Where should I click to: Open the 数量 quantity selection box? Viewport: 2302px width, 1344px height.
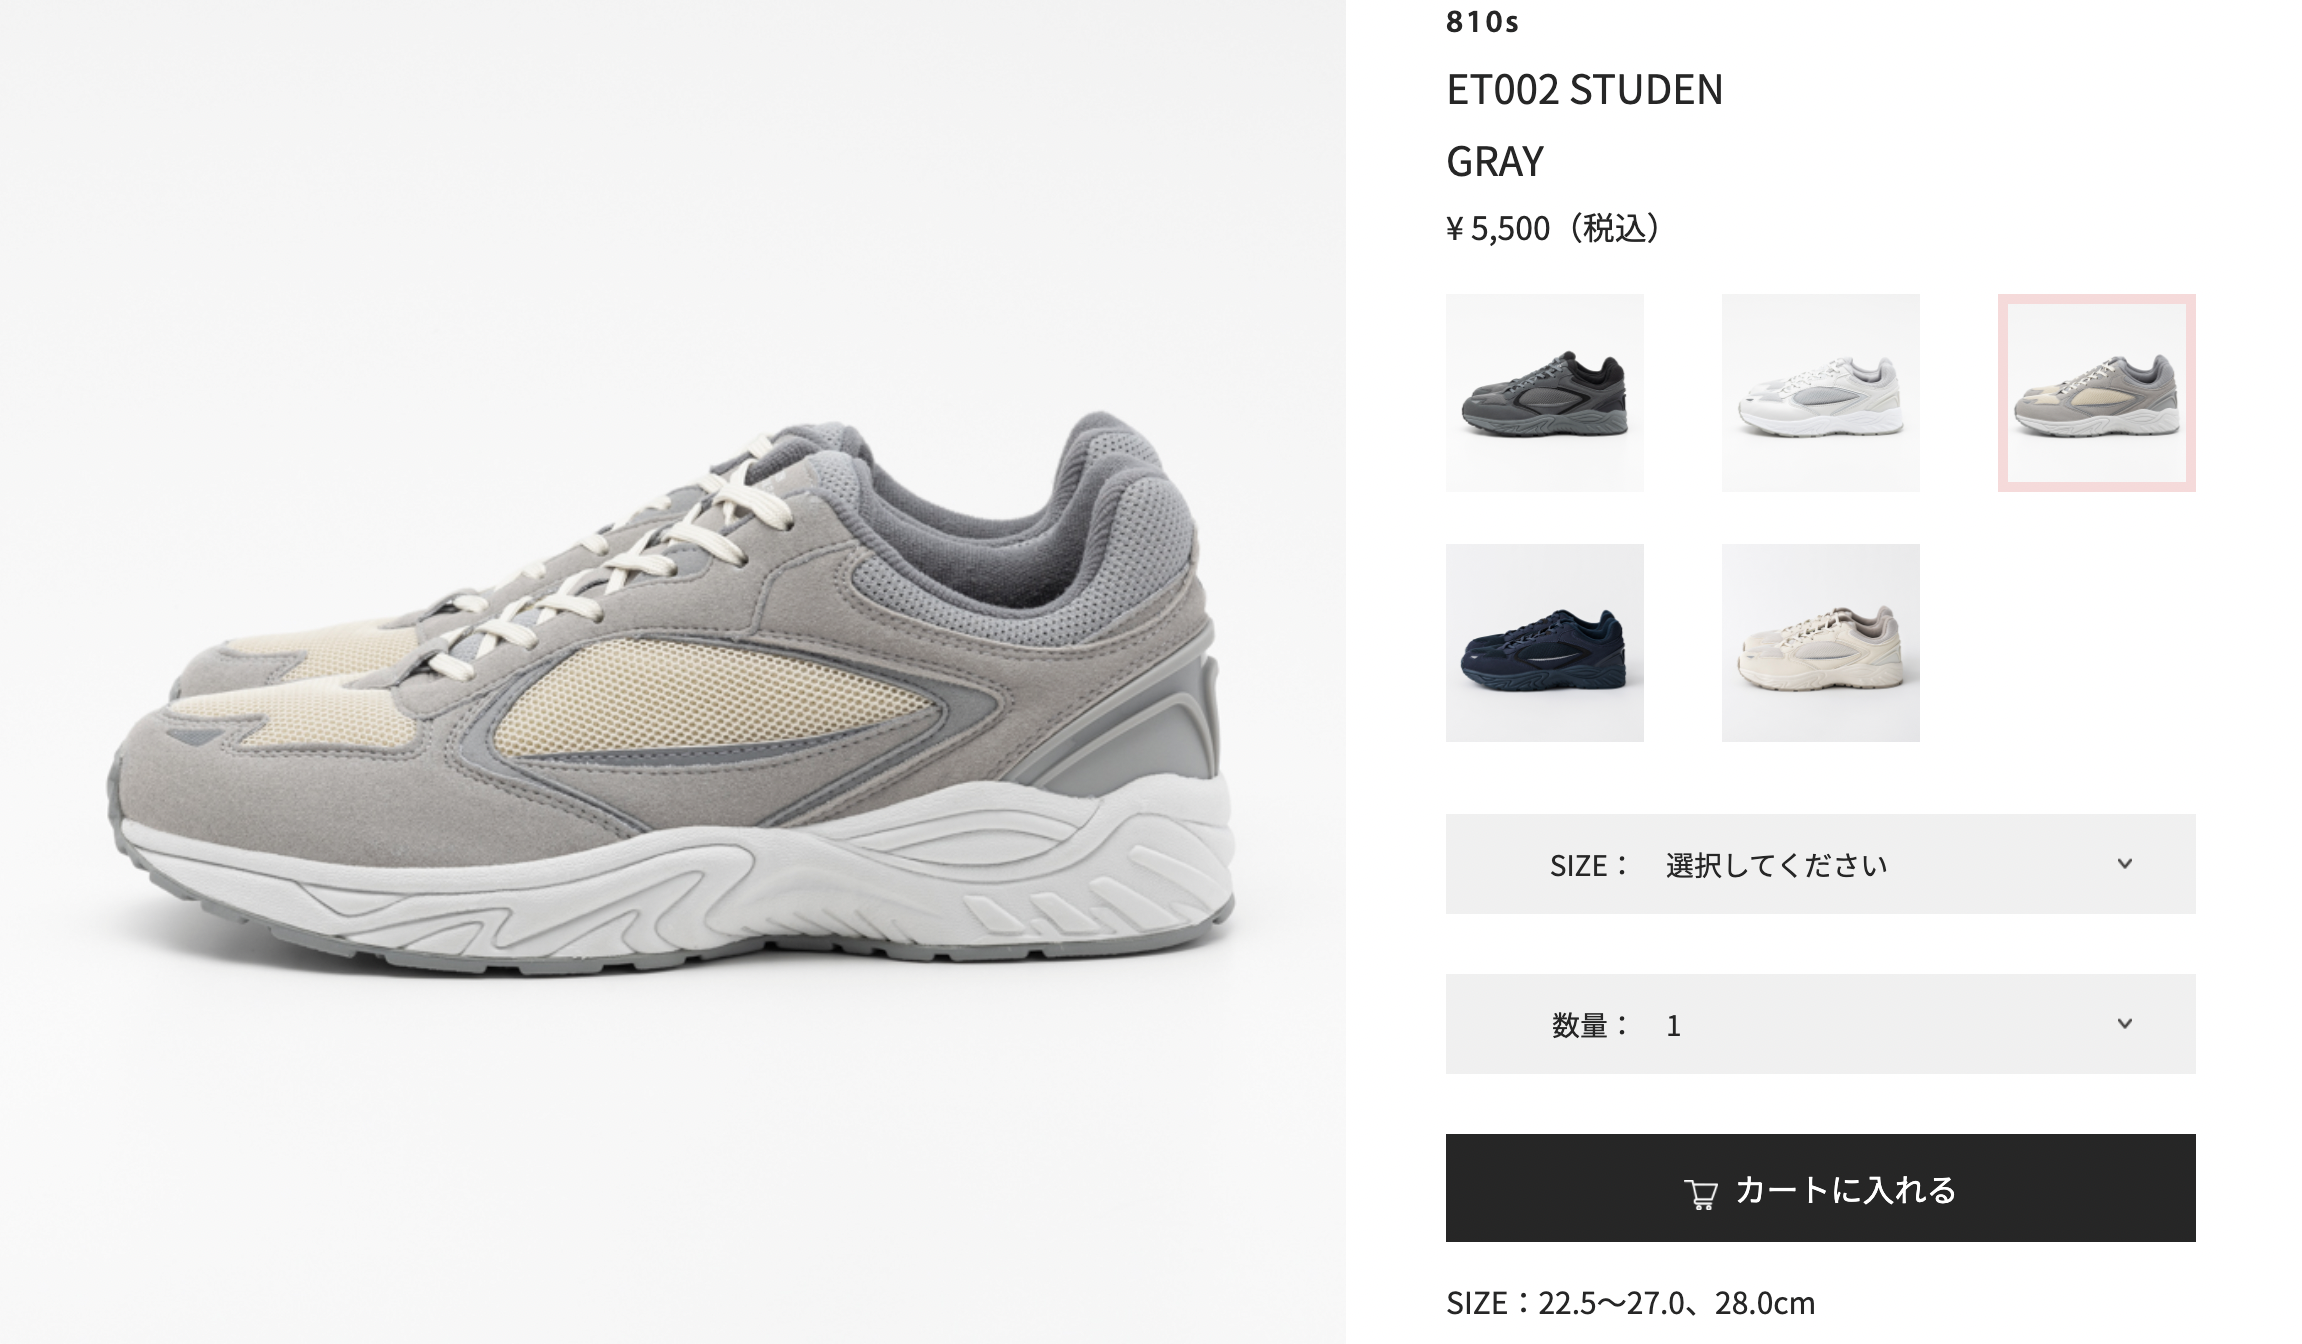coord(1820,1024)
